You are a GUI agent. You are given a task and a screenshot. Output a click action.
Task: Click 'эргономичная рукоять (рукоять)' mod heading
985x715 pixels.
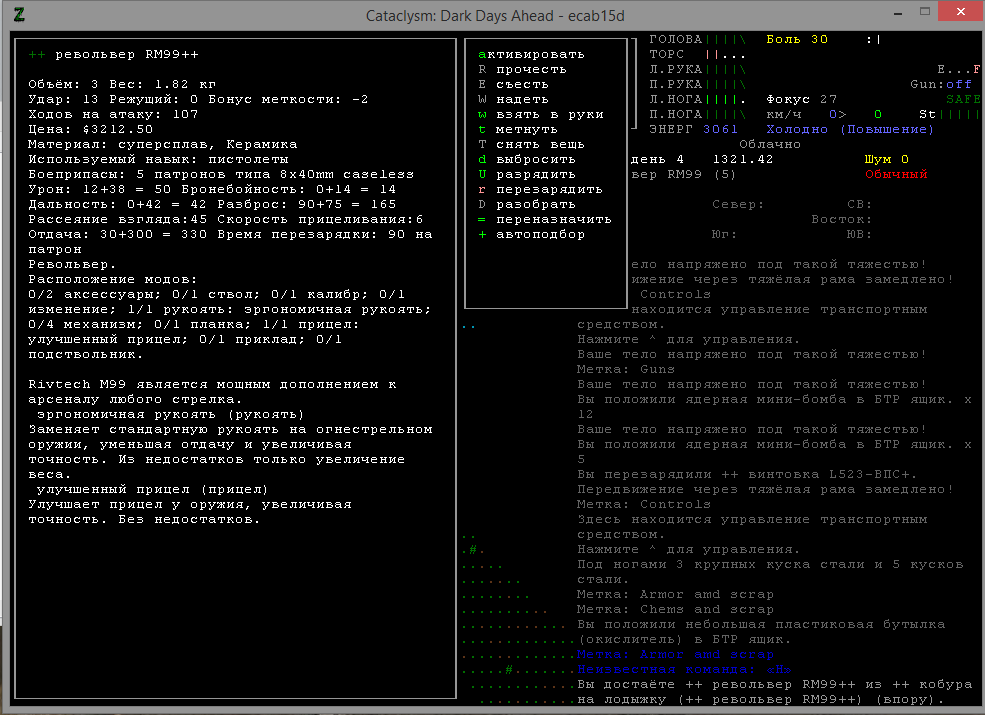[171, 415]
